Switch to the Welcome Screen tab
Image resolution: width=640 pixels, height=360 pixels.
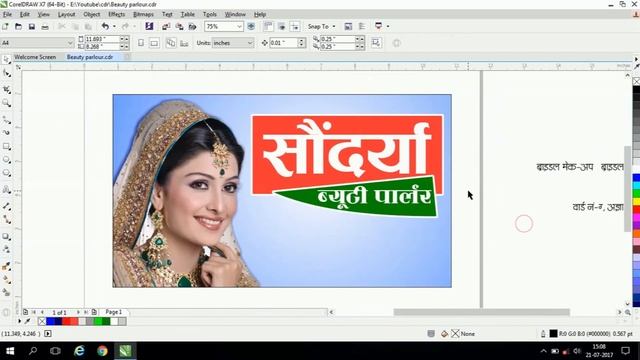coord(35,57)
